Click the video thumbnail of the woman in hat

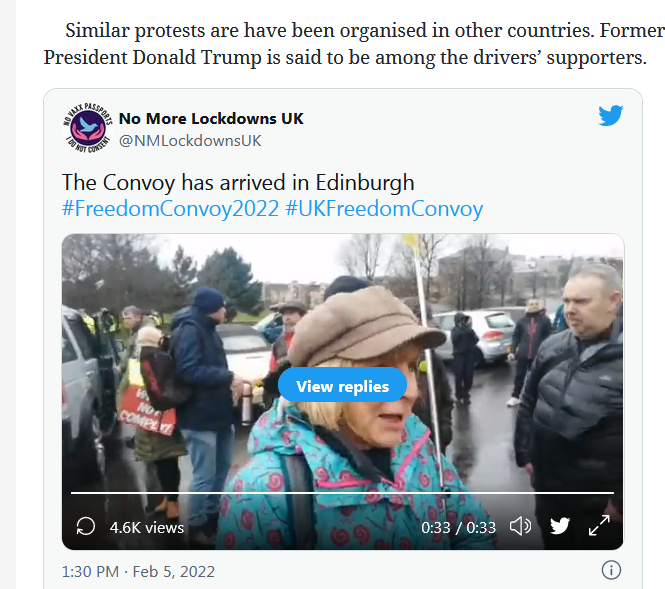[x=342, y=392]
